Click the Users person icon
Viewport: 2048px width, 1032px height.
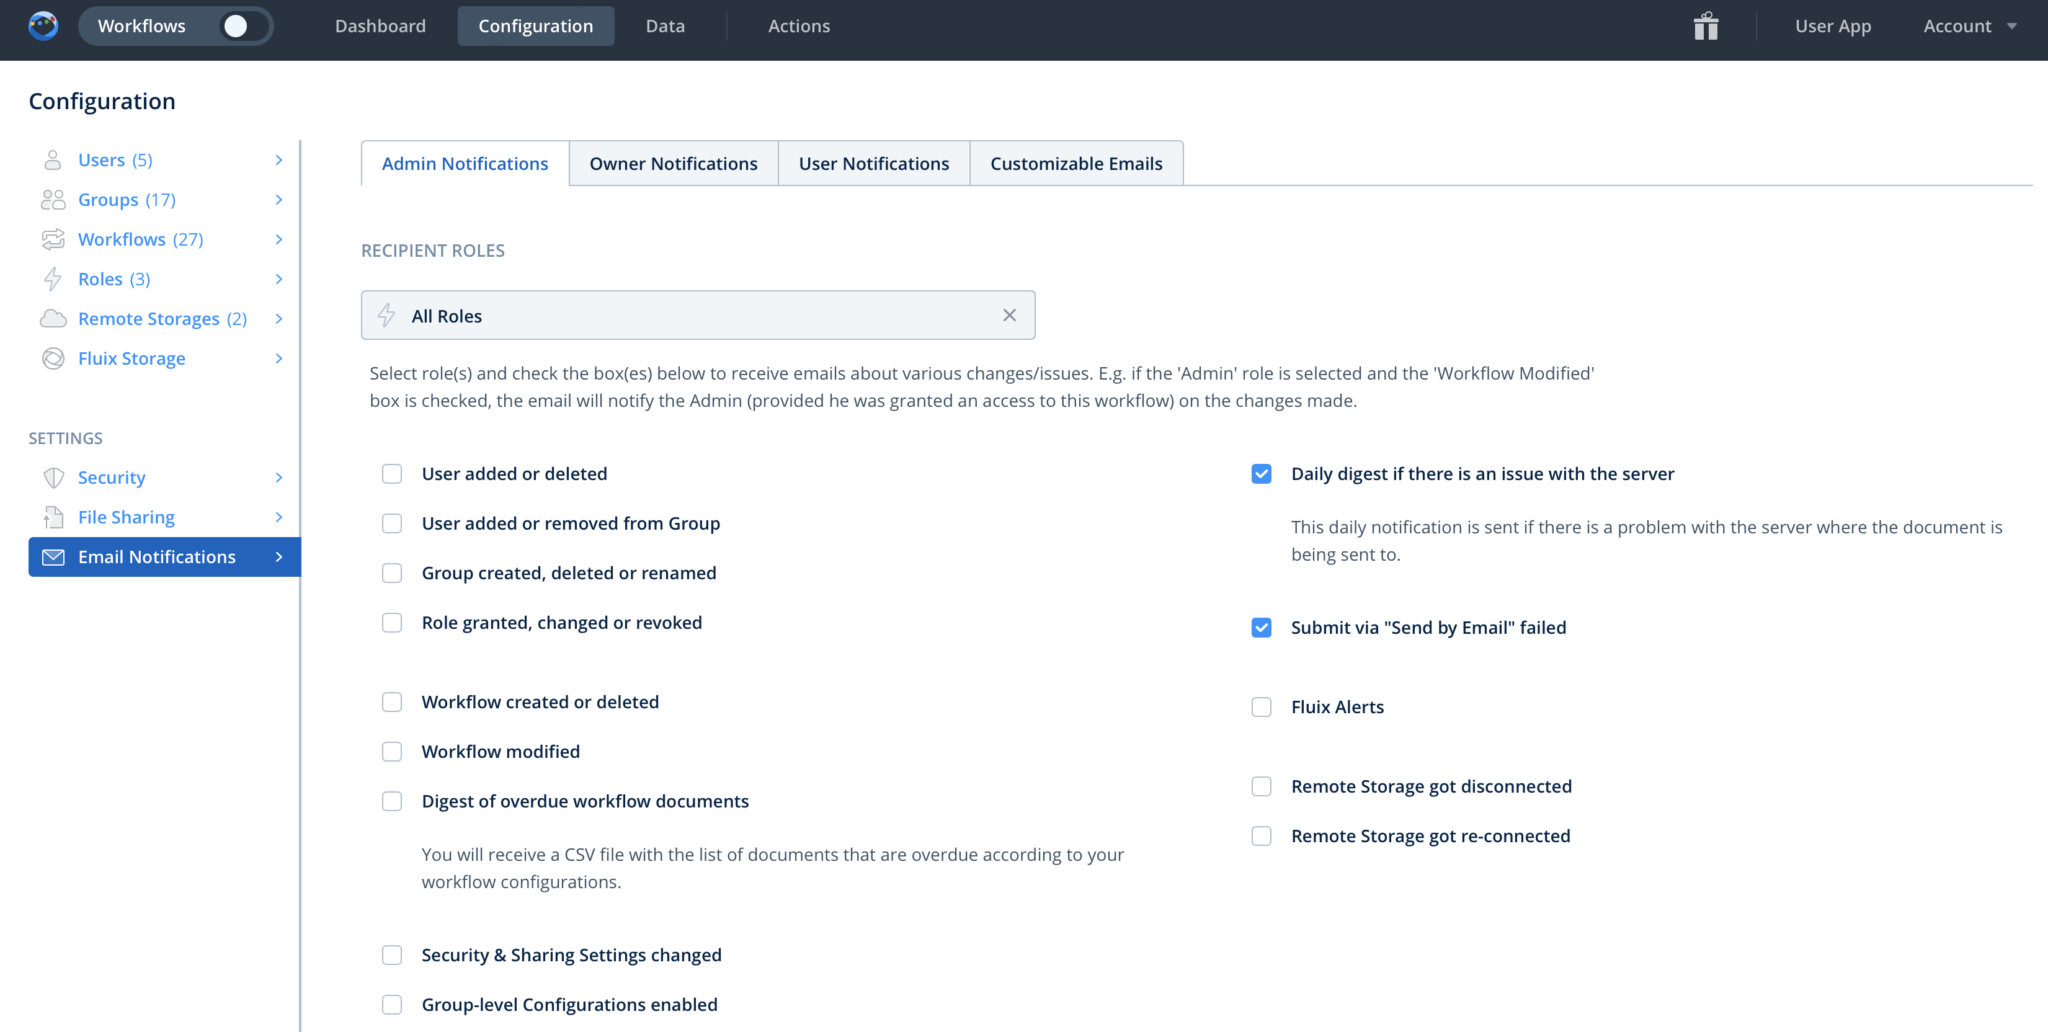point(53,160)
